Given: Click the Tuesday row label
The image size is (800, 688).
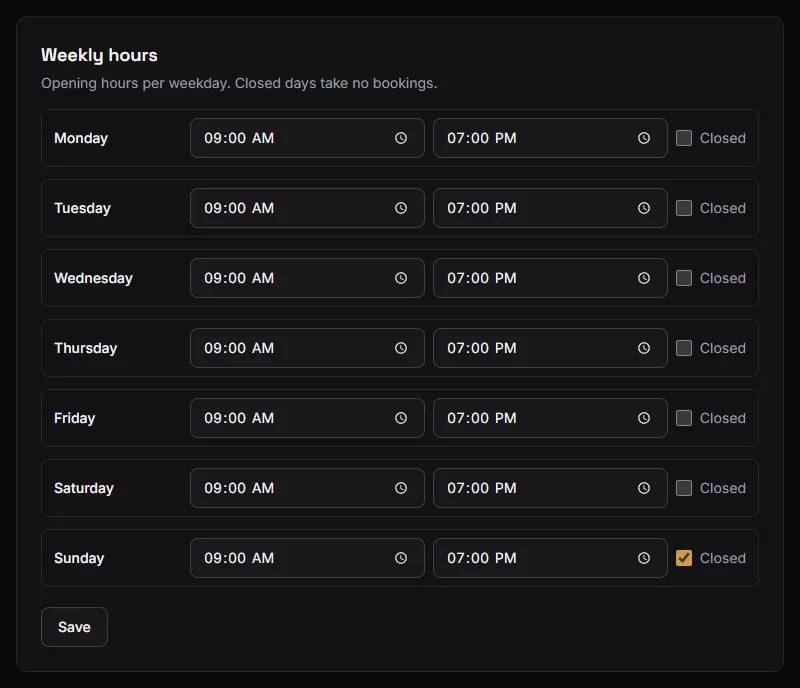Looking at the screenshot, I should 83,208.
